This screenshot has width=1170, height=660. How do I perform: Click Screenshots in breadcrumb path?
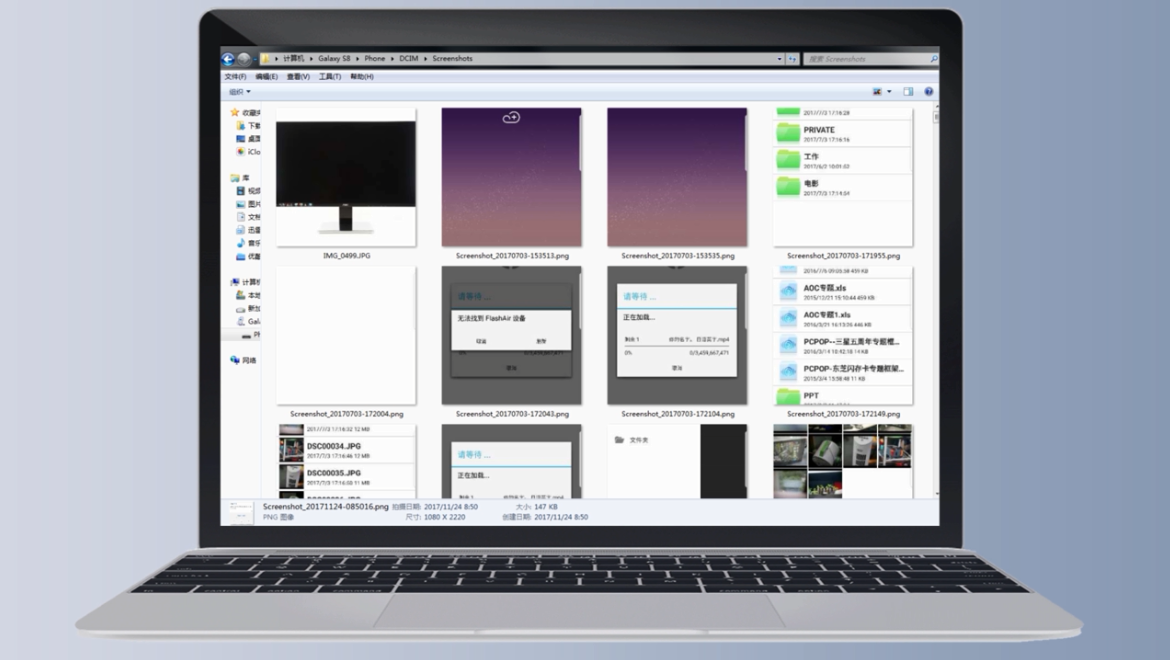(452, 58)
